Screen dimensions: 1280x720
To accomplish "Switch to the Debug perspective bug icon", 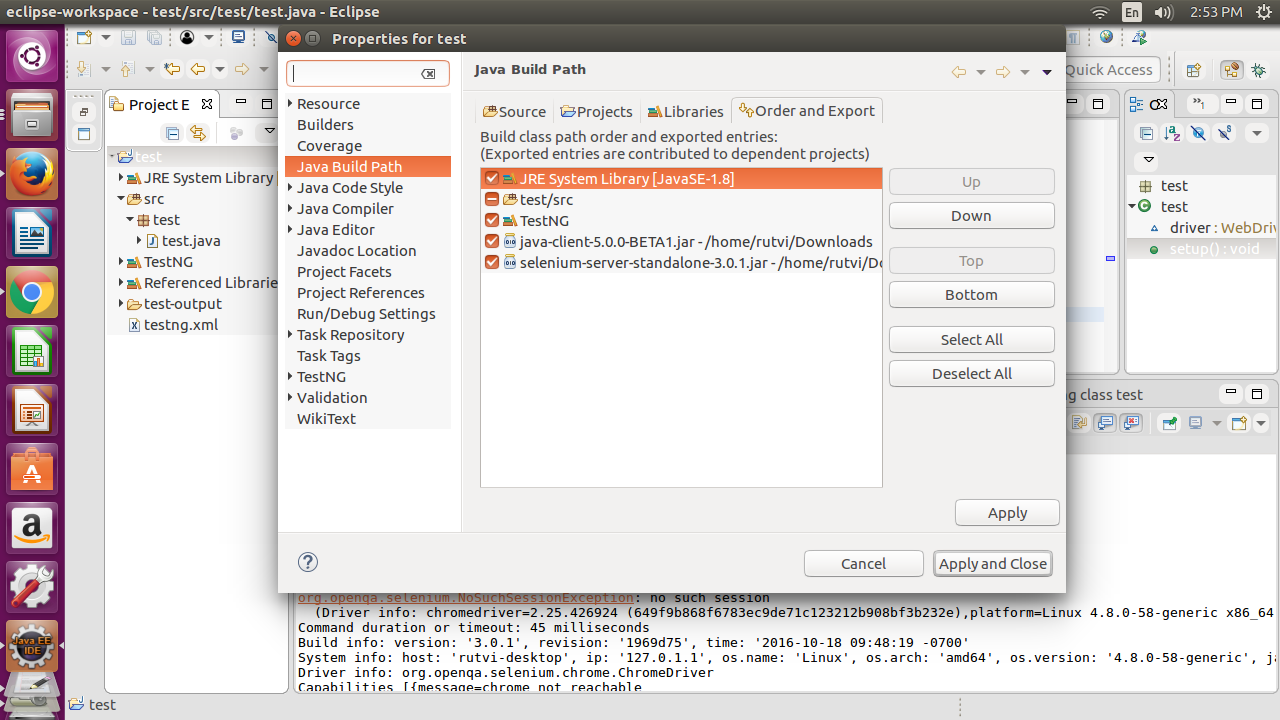I will click(1259, 70).
